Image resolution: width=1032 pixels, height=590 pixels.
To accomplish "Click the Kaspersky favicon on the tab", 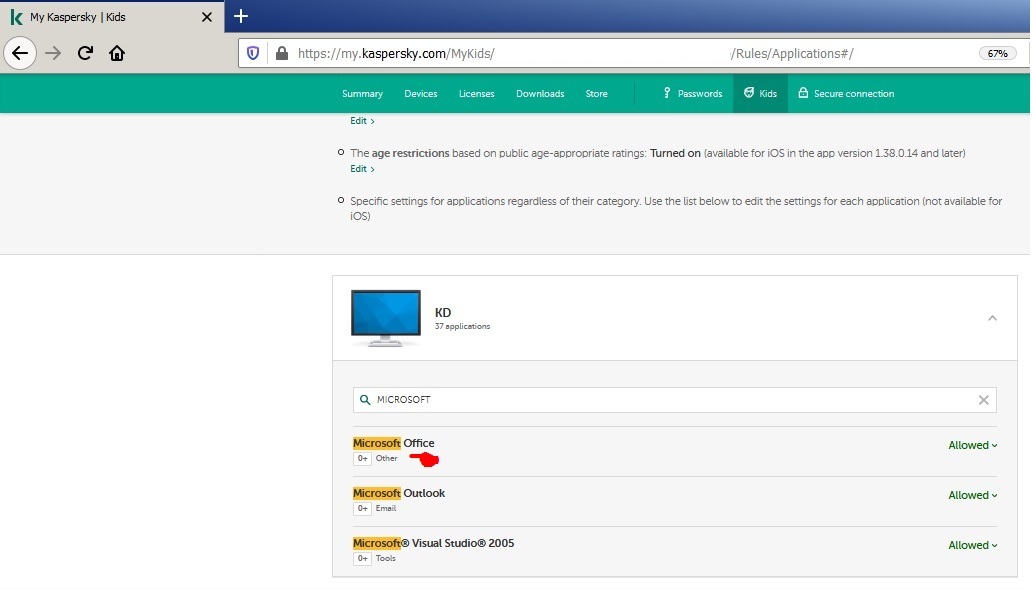I will coord(16,17).
